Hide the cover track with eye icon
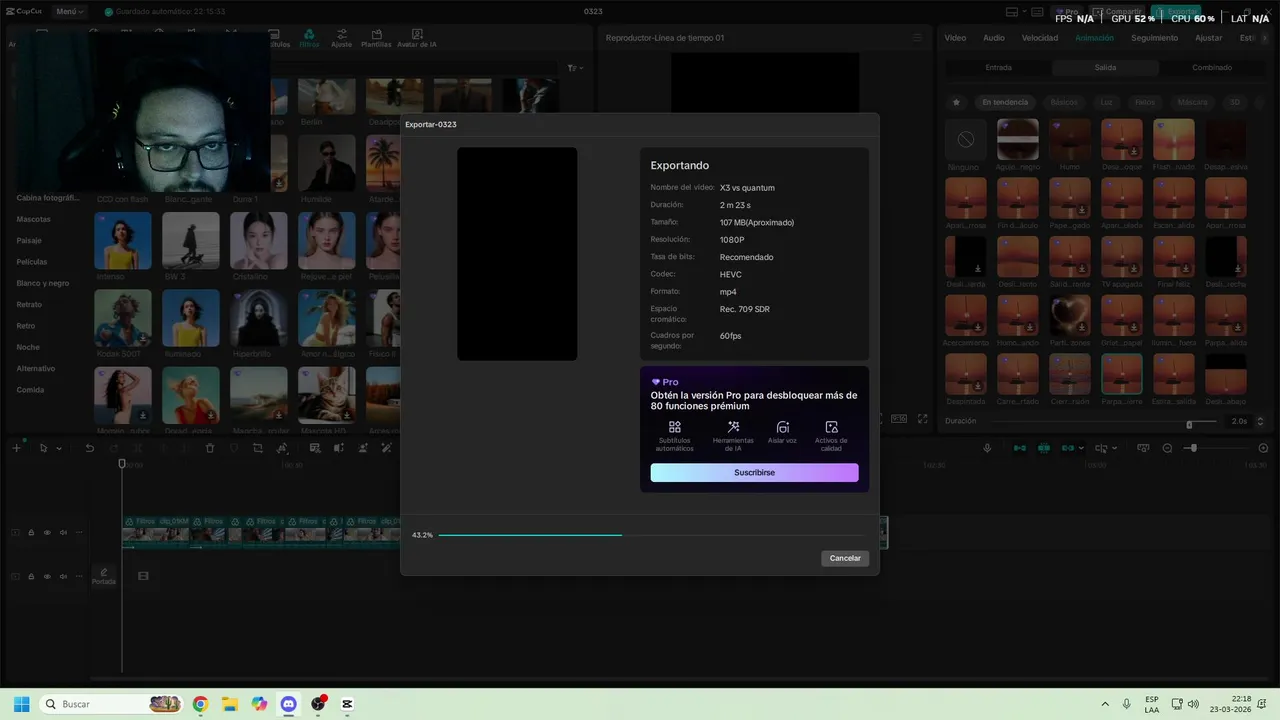This screenshot has width=1280, height=720. click(47, 576)
